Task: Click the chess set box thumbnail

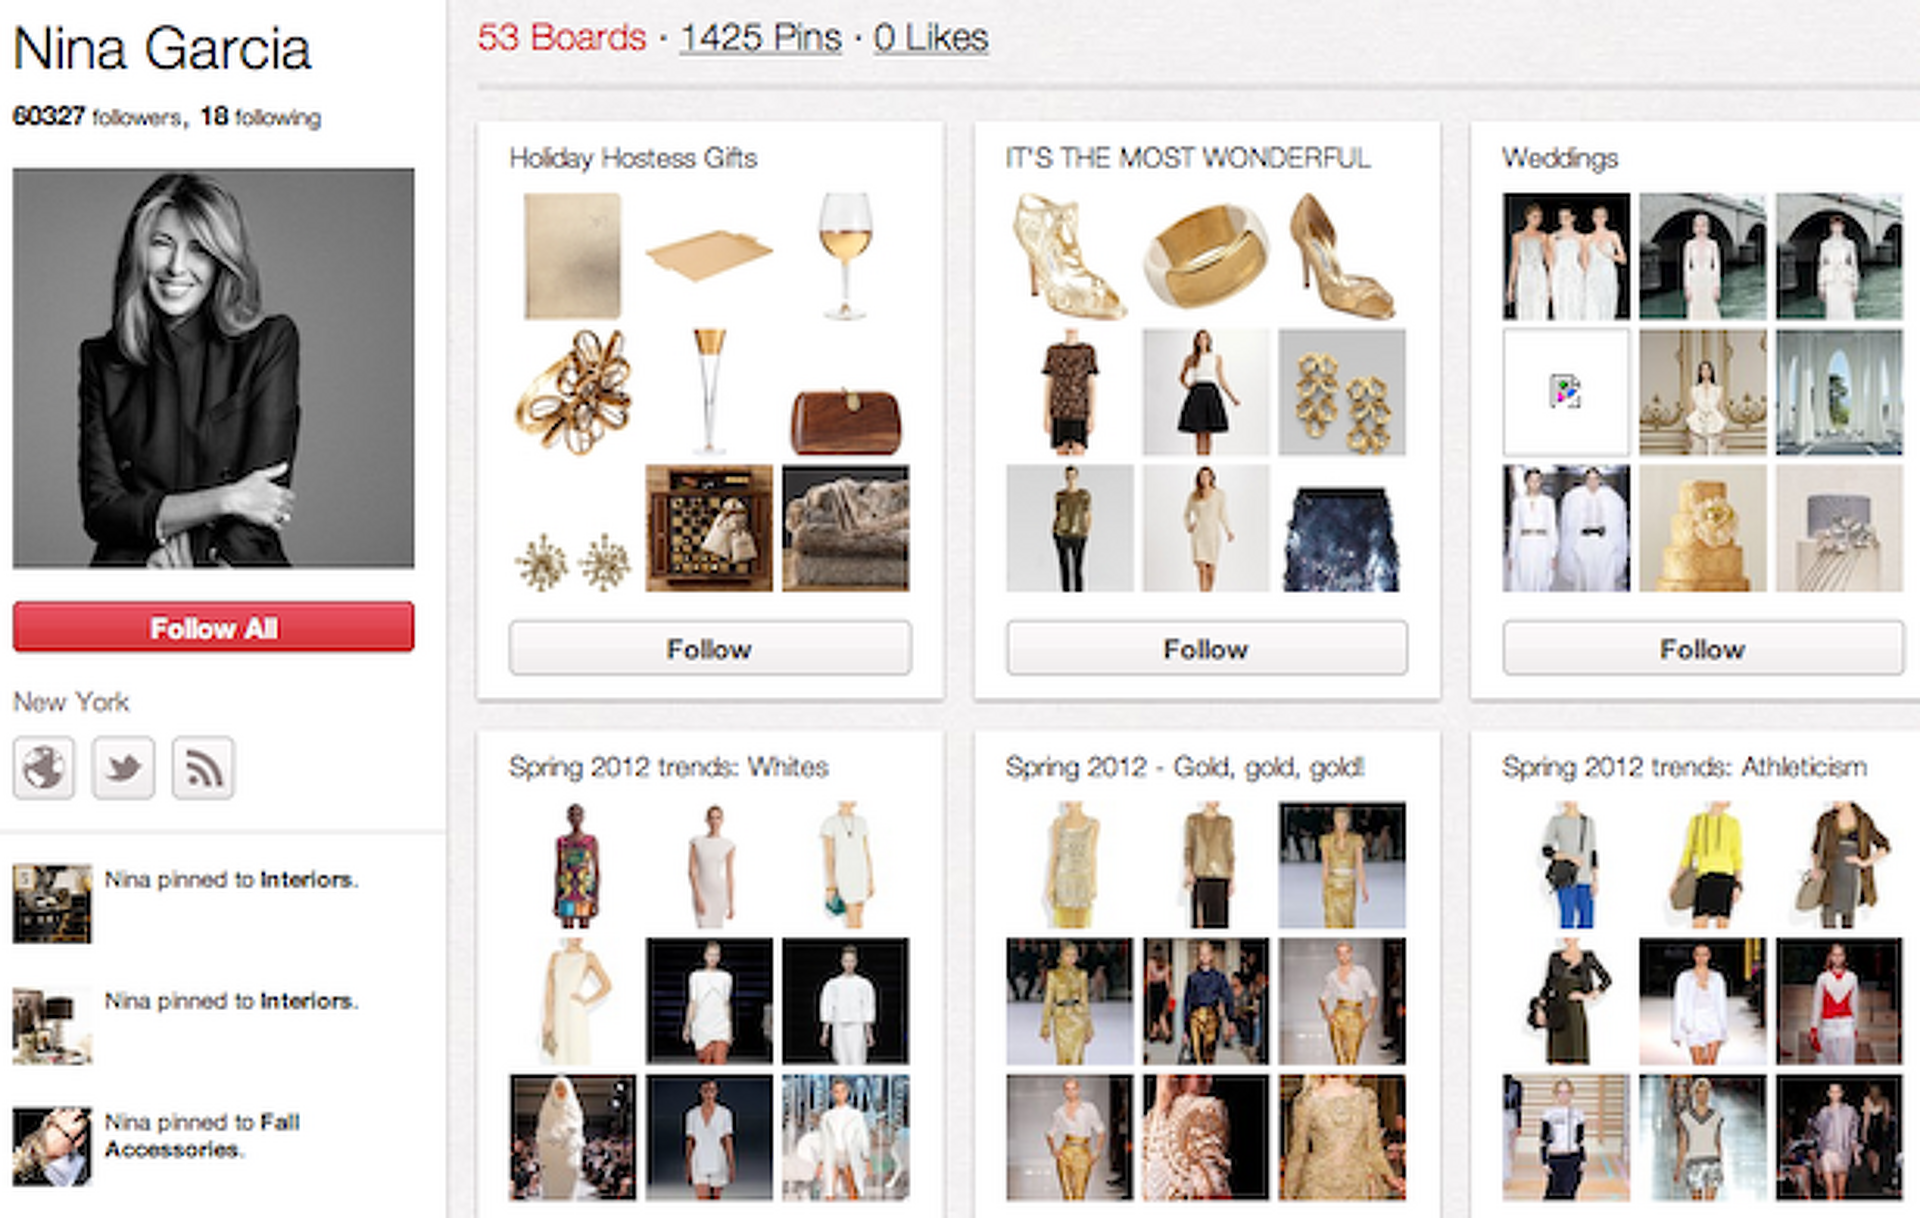Action: coord(709,528)
